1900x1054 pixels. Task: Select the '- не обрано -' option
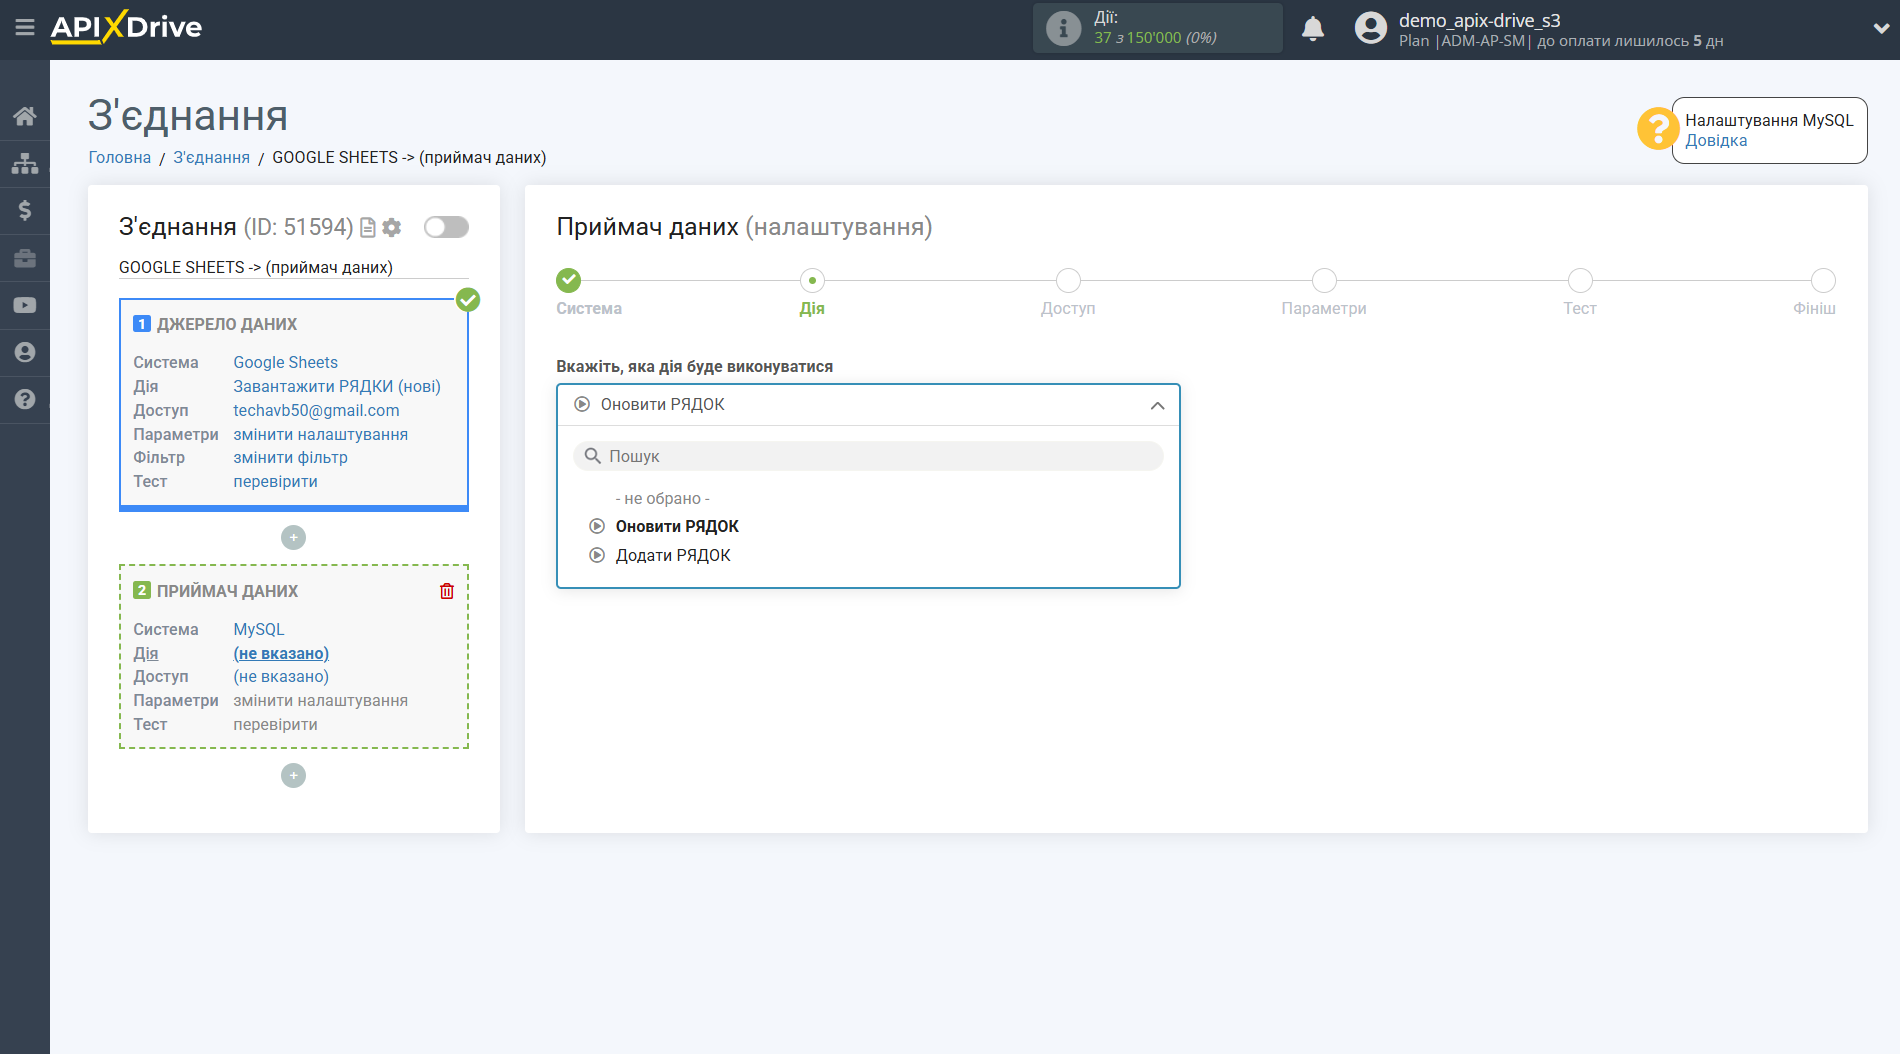coord(662,498)
